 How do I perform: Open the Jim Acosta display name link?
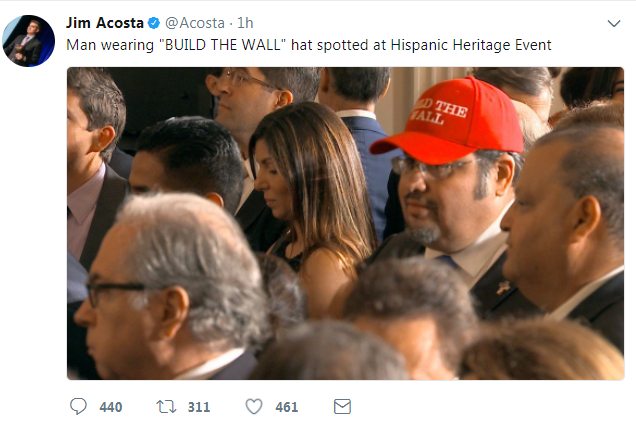[x=105, y=23]
